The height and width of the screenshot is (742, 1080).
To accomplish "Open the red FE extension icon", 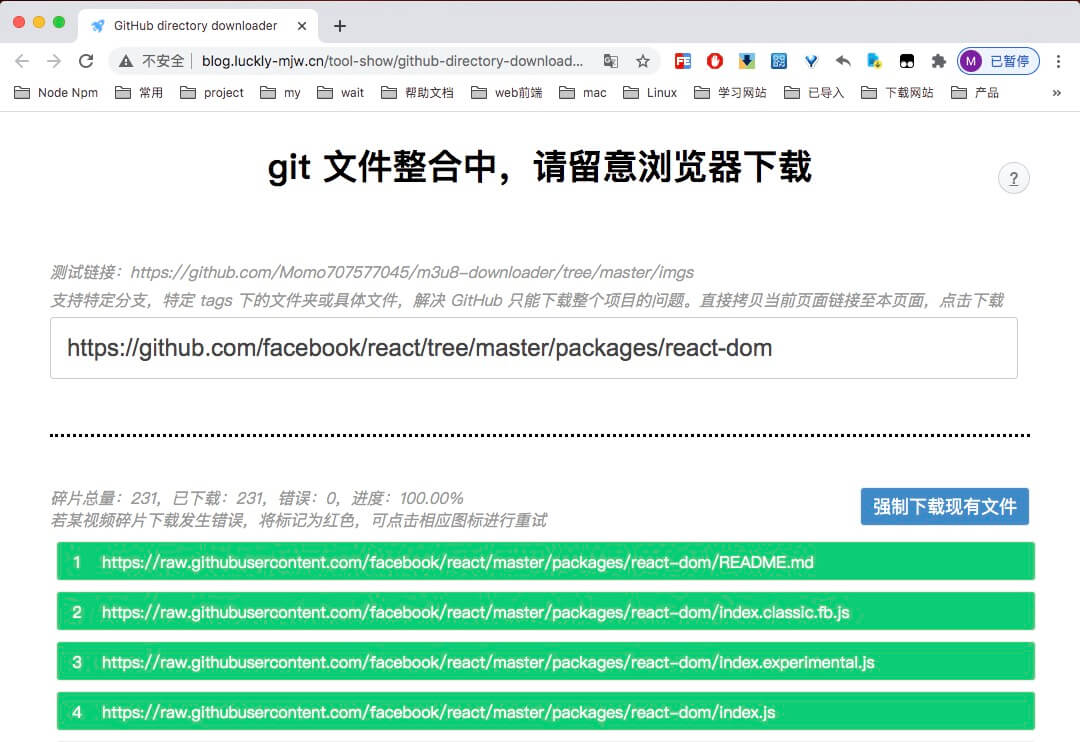I will click(x=683, y=61).
